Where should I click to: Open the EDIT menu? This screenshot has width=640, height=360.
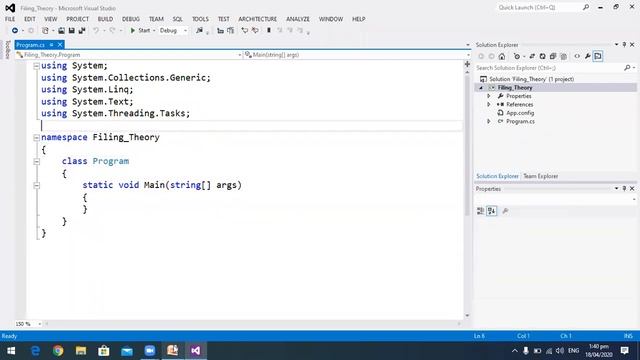click(x=30, y=19)
